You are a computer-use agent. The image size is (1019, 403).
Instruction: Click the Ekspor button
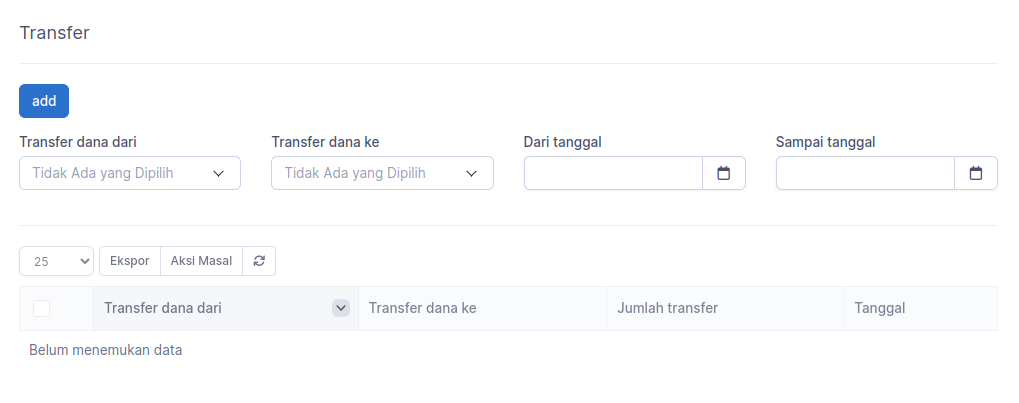click(x=130, y=261)
